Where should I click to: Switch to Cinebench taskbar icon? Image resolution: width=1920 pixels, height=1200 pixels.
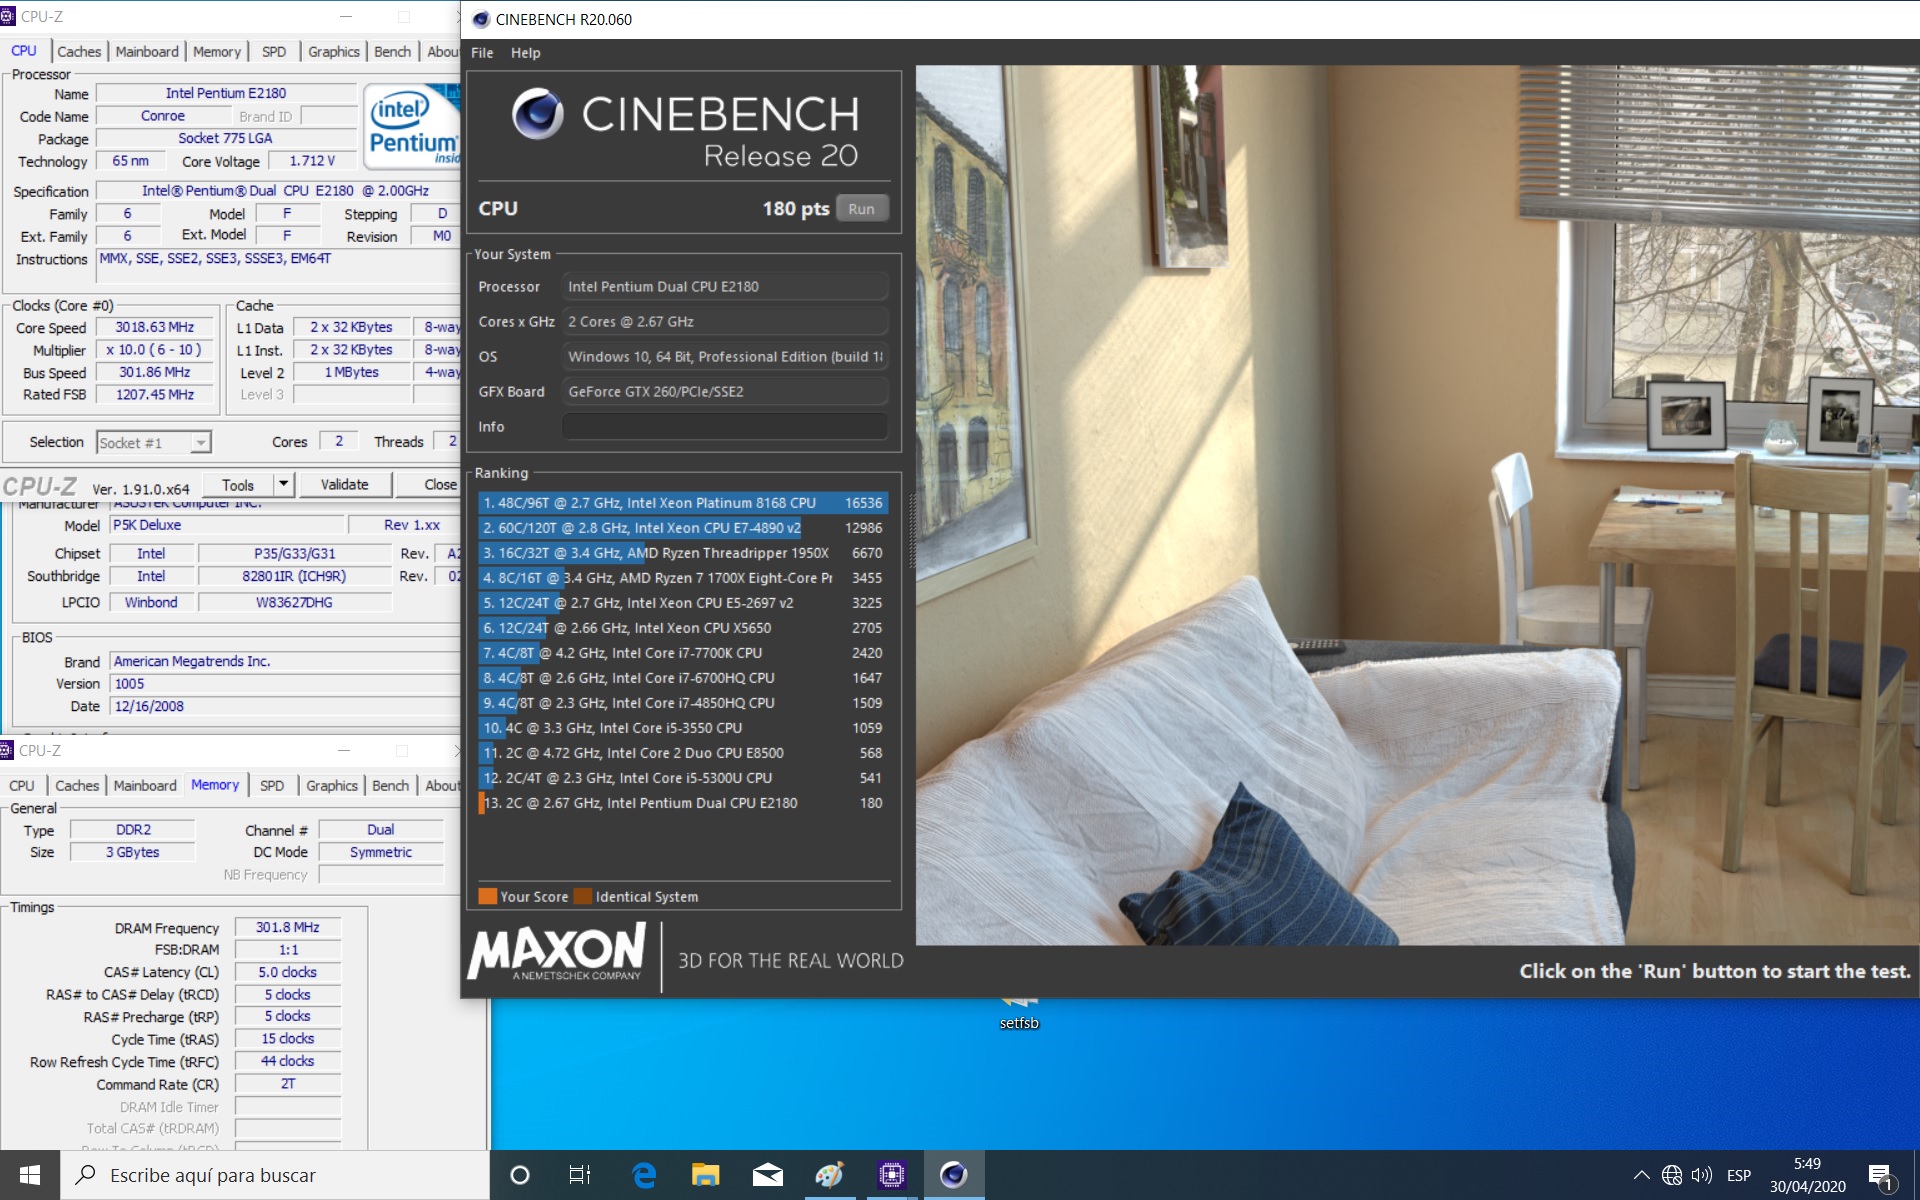[x=953, y=1175]
